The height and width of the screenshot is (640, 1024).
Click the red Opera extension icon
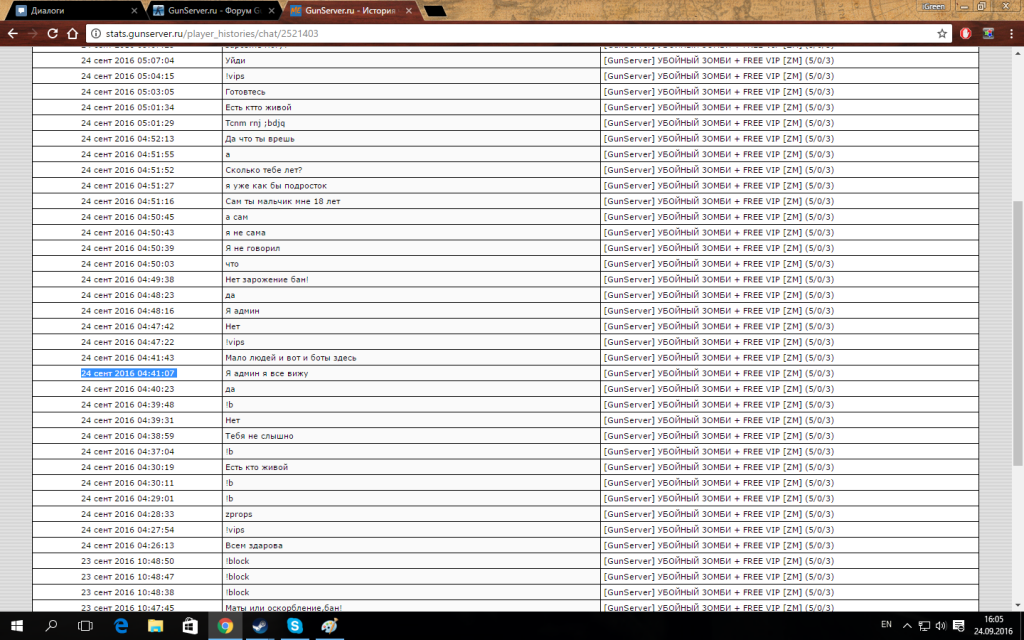tap(966, 33)
